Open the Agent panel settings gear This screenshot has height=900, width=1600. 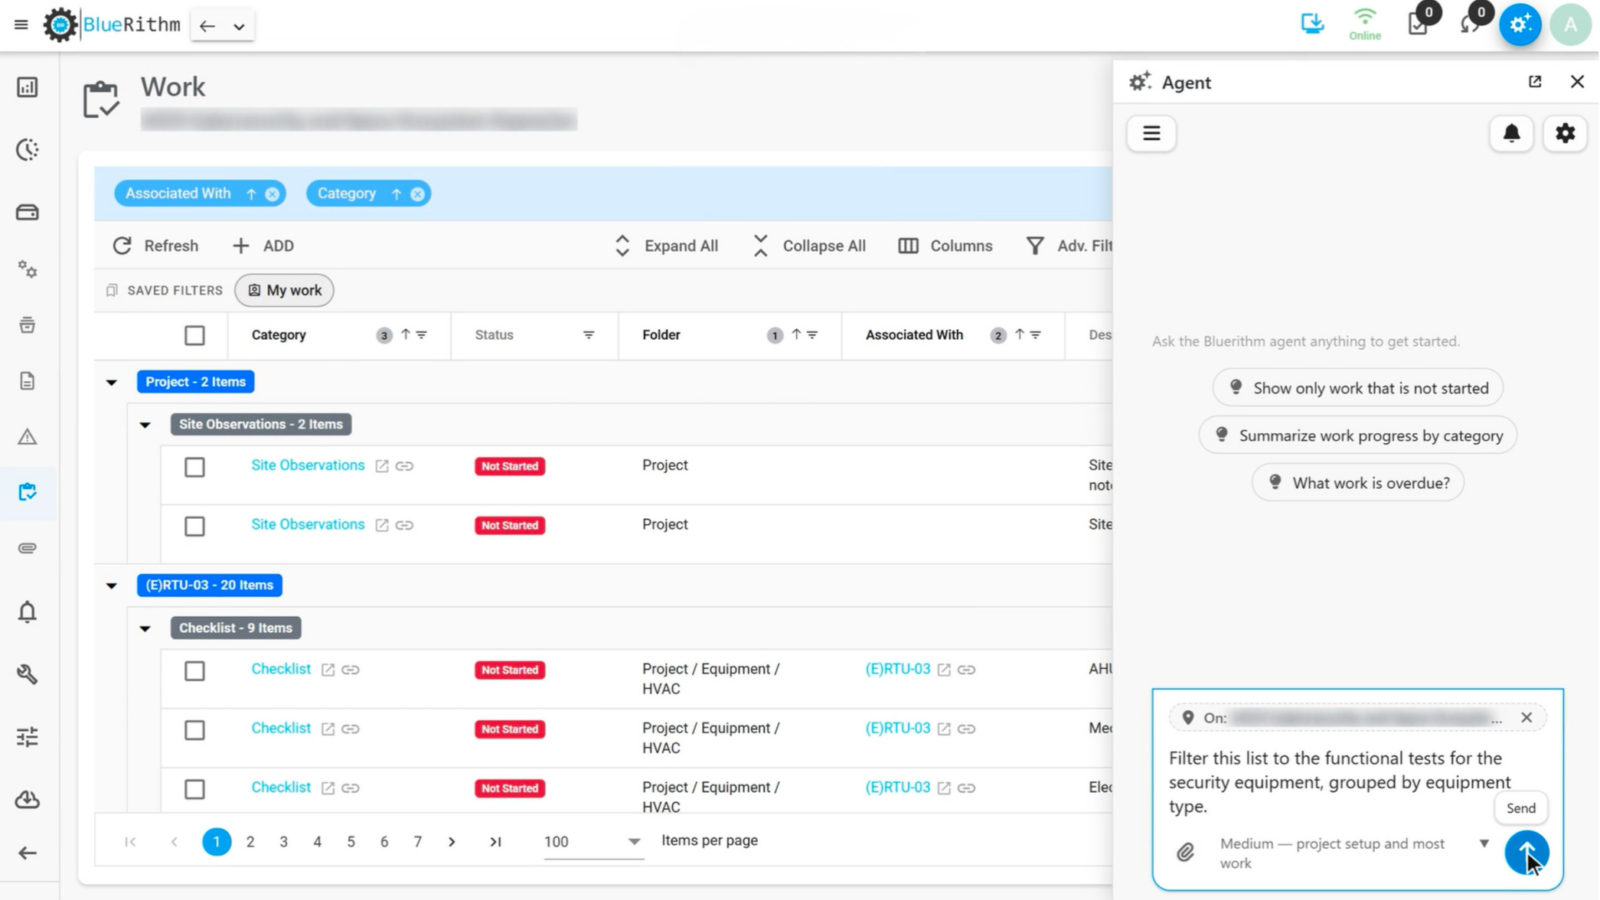[x=1565, y=133]
